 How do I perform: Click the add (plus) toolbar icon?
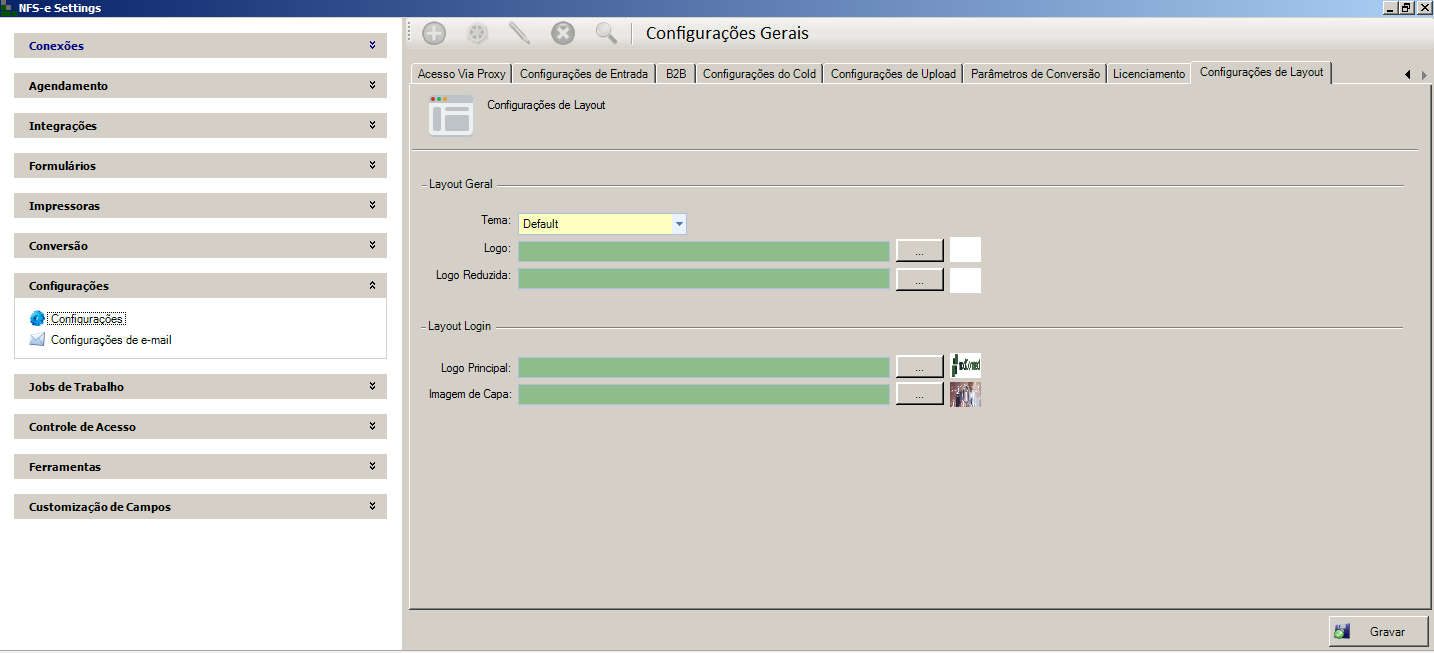(x=434, y=33)
